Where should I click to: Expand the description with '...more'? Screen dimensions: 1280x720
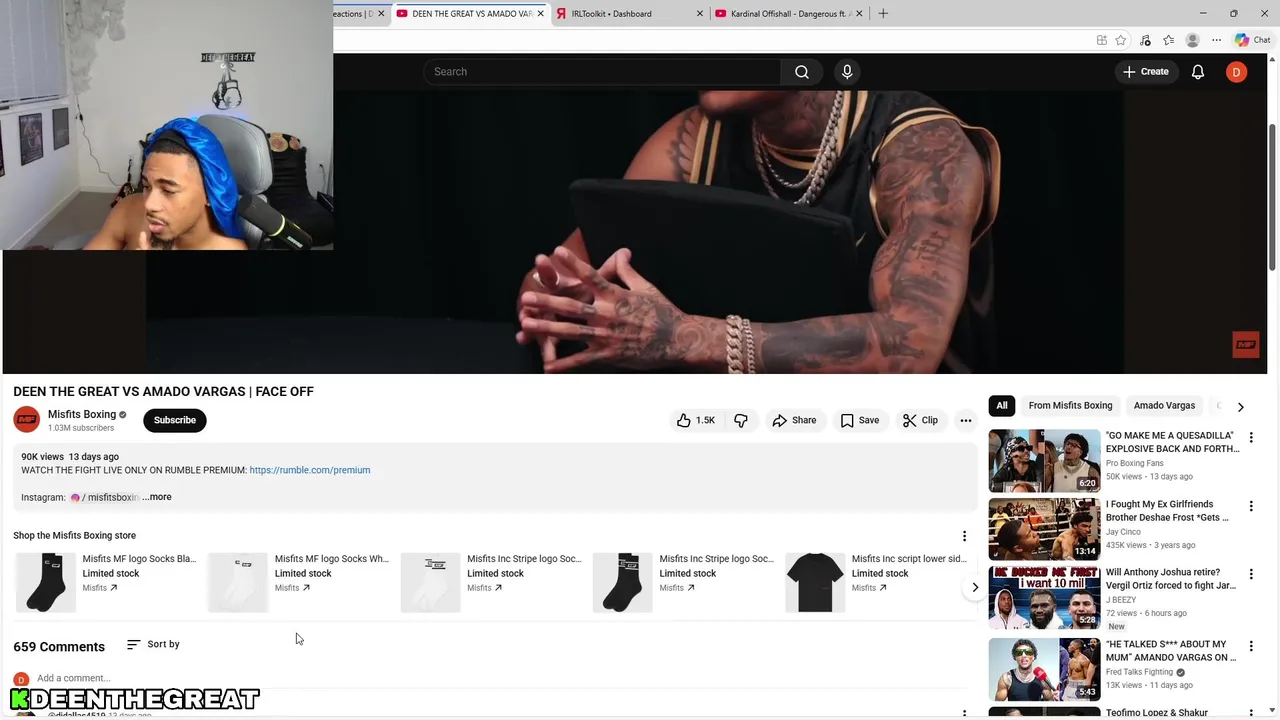pos(157,497)
